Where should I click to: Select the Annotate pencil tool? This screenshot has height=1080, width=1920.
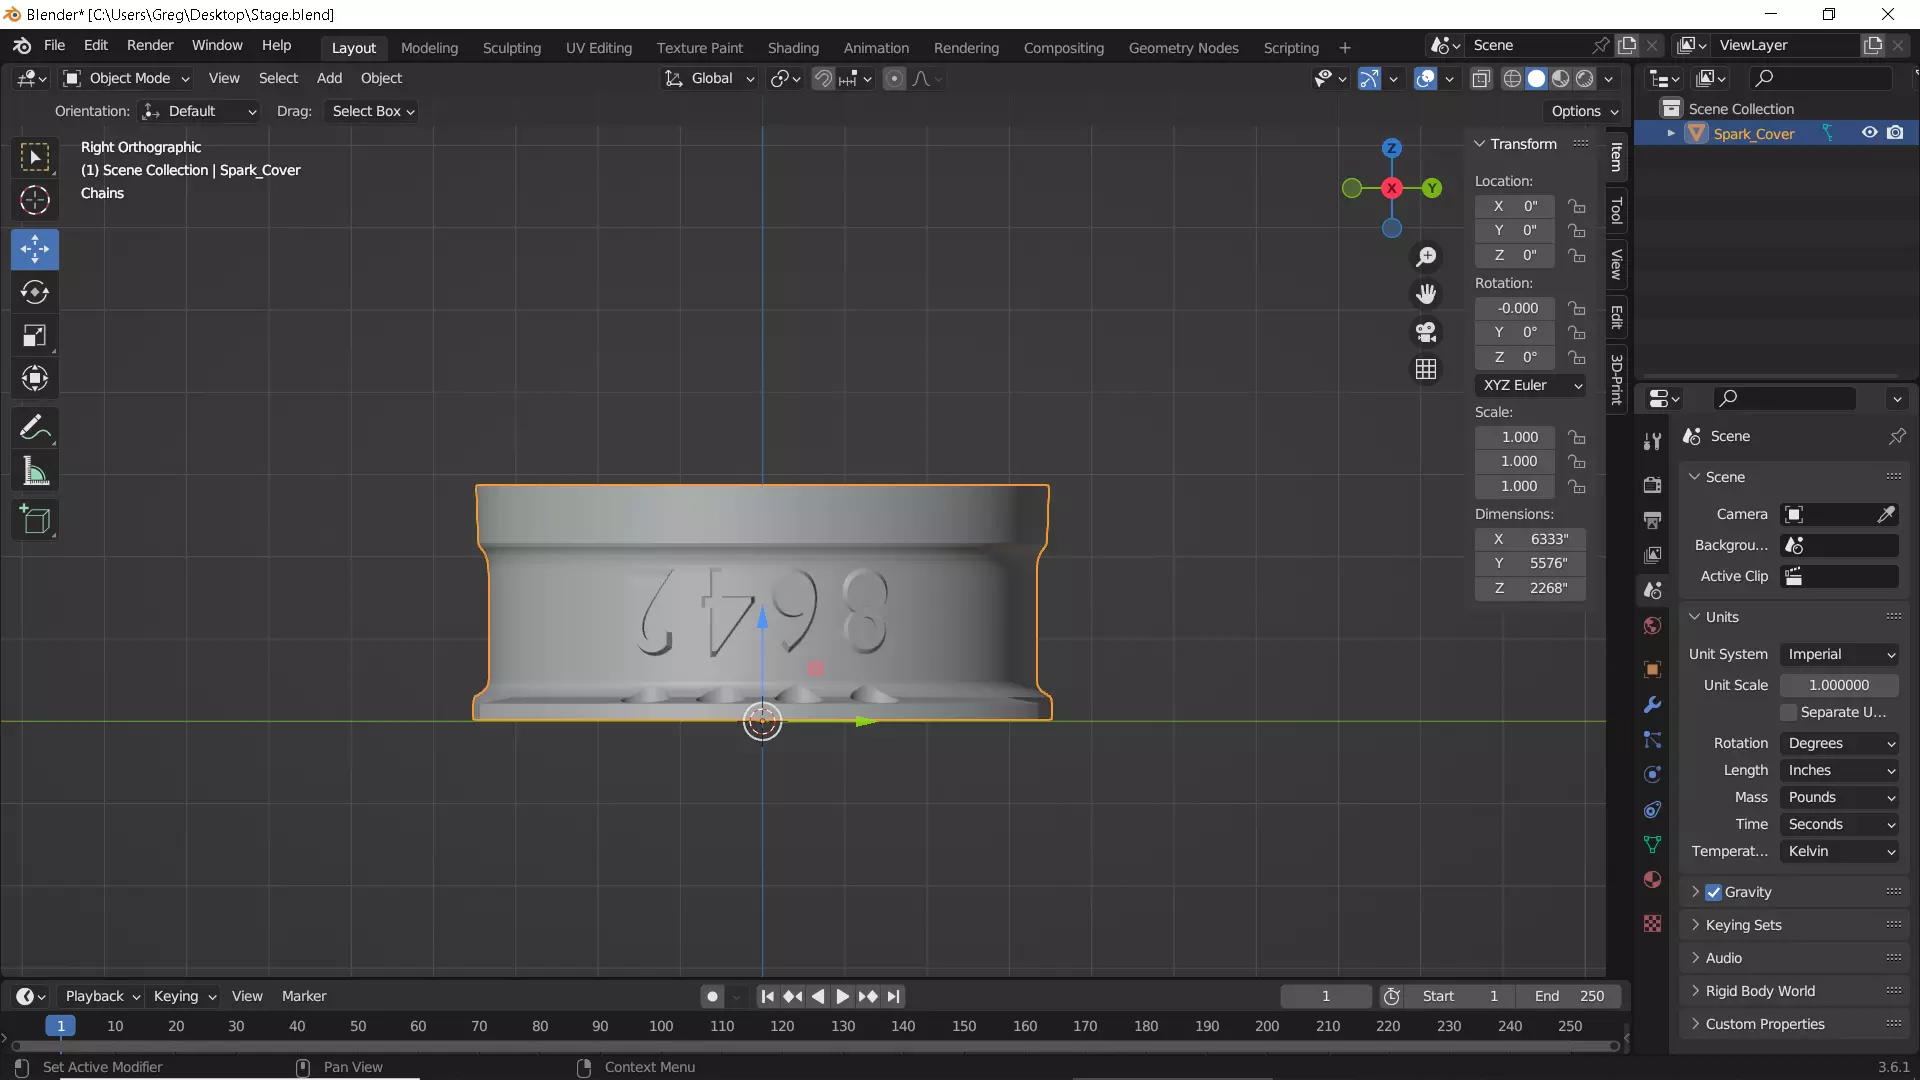click(35, 428)
